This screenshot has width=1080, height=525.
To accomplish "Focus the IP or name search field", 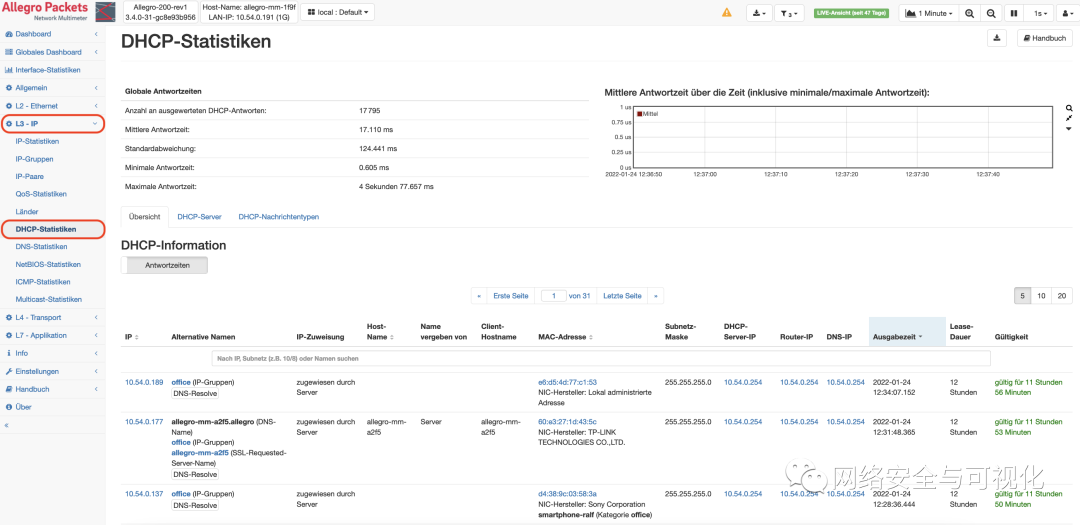I will [x=600, y=358].
